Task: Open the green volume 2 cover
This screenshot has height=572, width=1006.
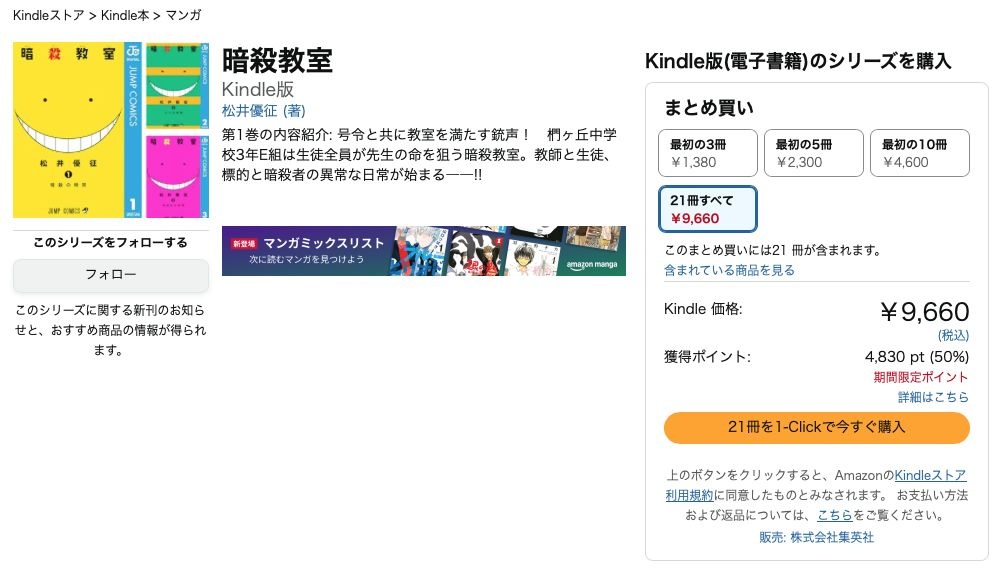Action: coord(178,86)
